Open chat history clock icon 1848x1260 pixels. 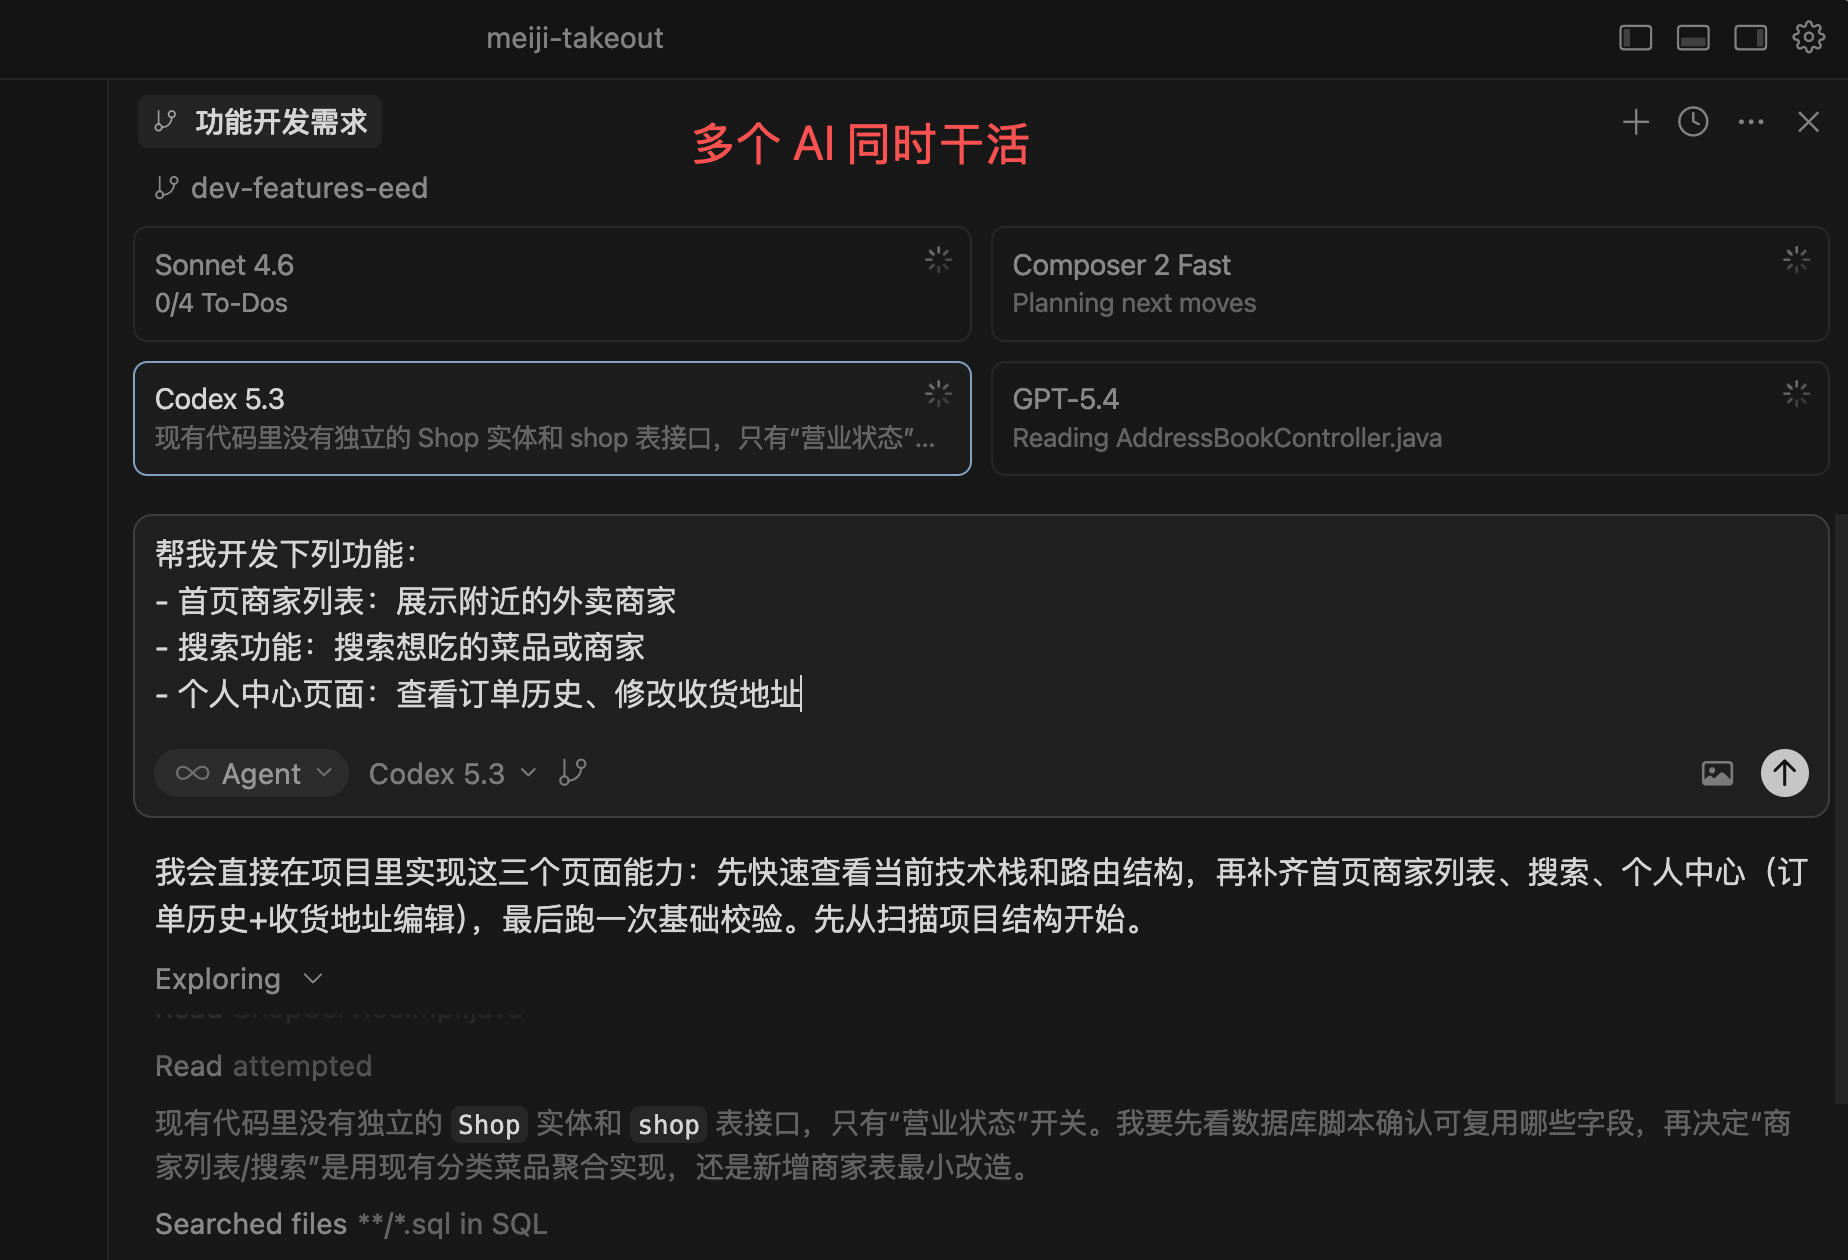click(x=1693, y=122)
